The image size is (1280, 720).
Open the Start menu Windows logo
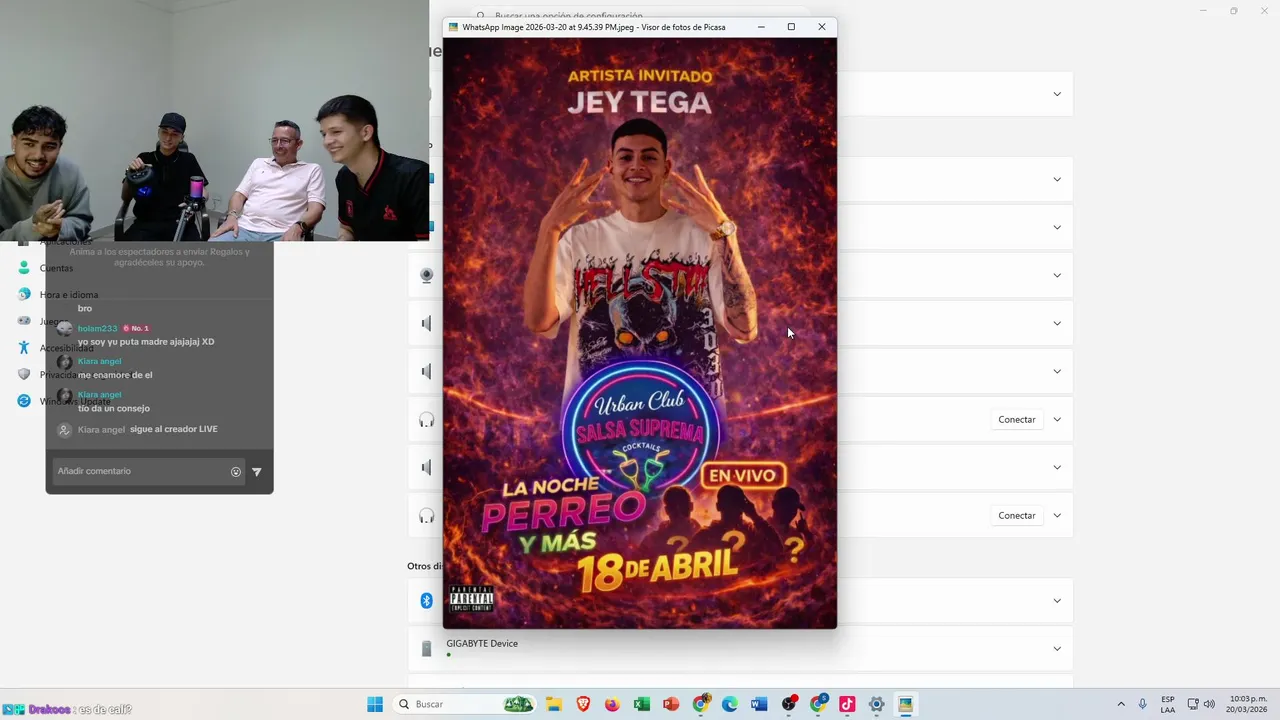375,704
